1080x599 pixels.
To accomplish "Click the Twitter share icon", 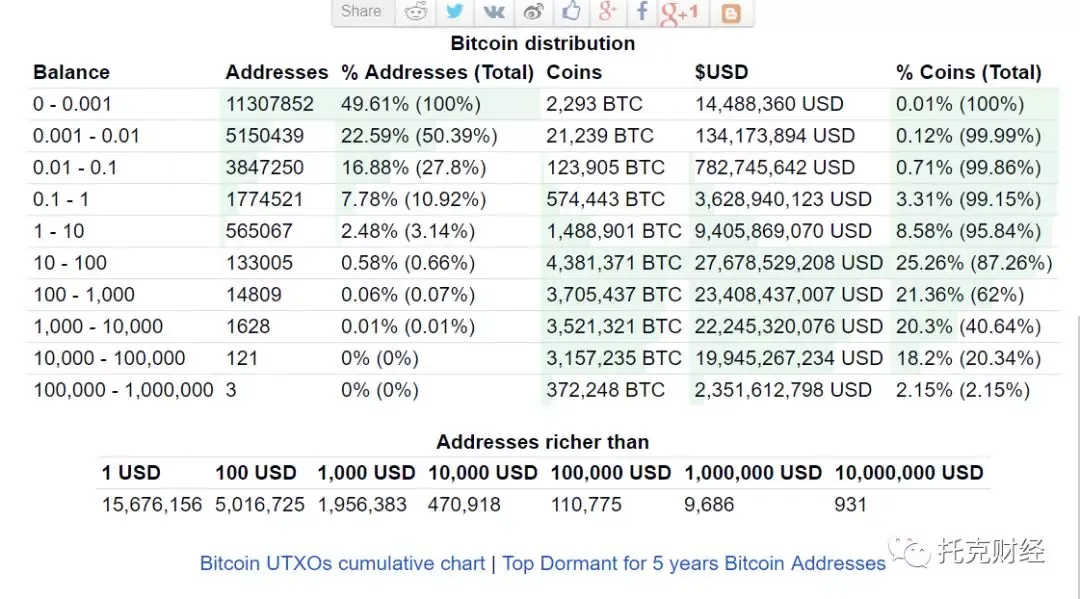I will [x=455, y=12].
